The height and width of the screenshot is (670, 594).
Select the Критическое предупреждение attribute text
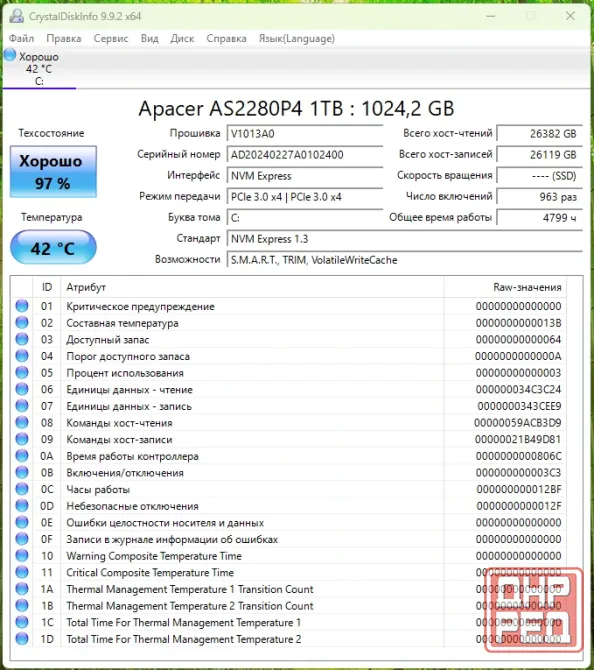tap(140, 306)
